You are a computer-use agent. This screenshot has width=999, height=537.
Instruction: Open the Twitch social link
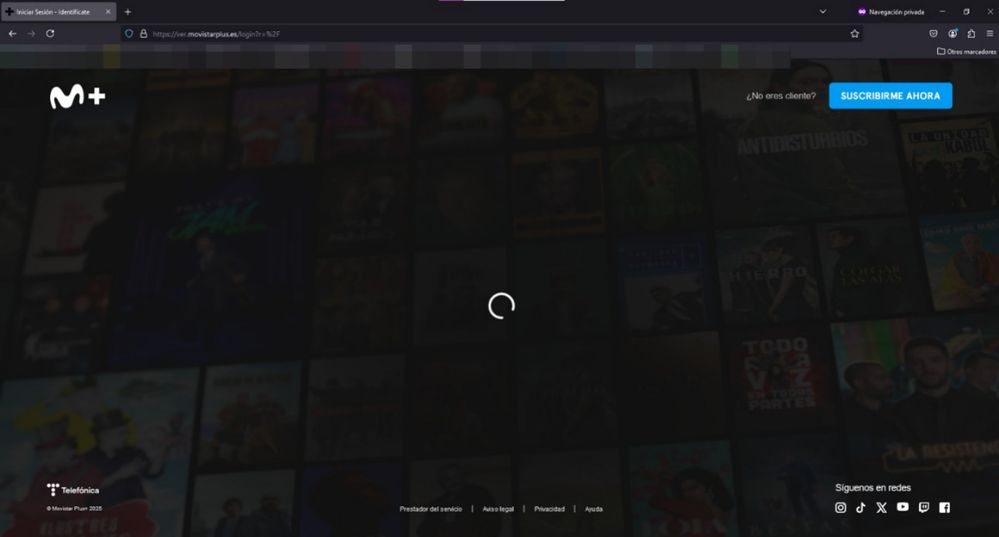(923, 508)
